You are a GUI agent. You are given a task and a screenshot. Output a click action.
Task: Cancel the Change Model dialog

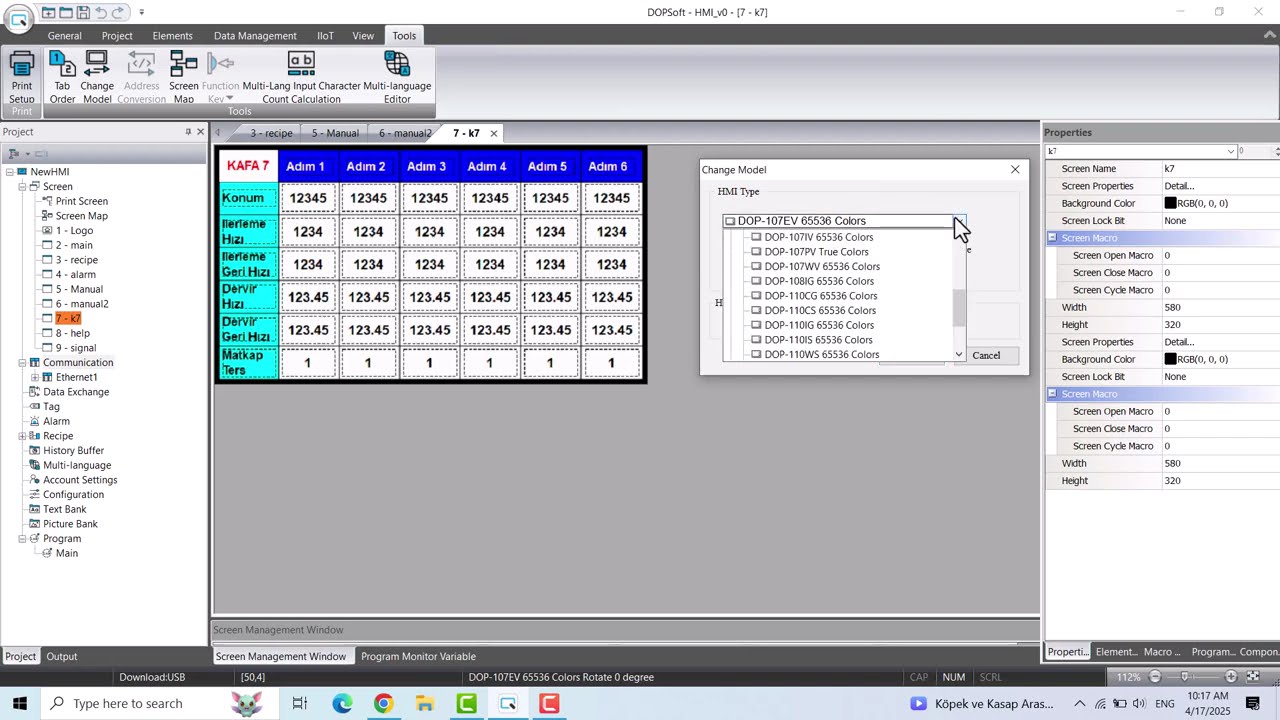click(x=986, y=355)
